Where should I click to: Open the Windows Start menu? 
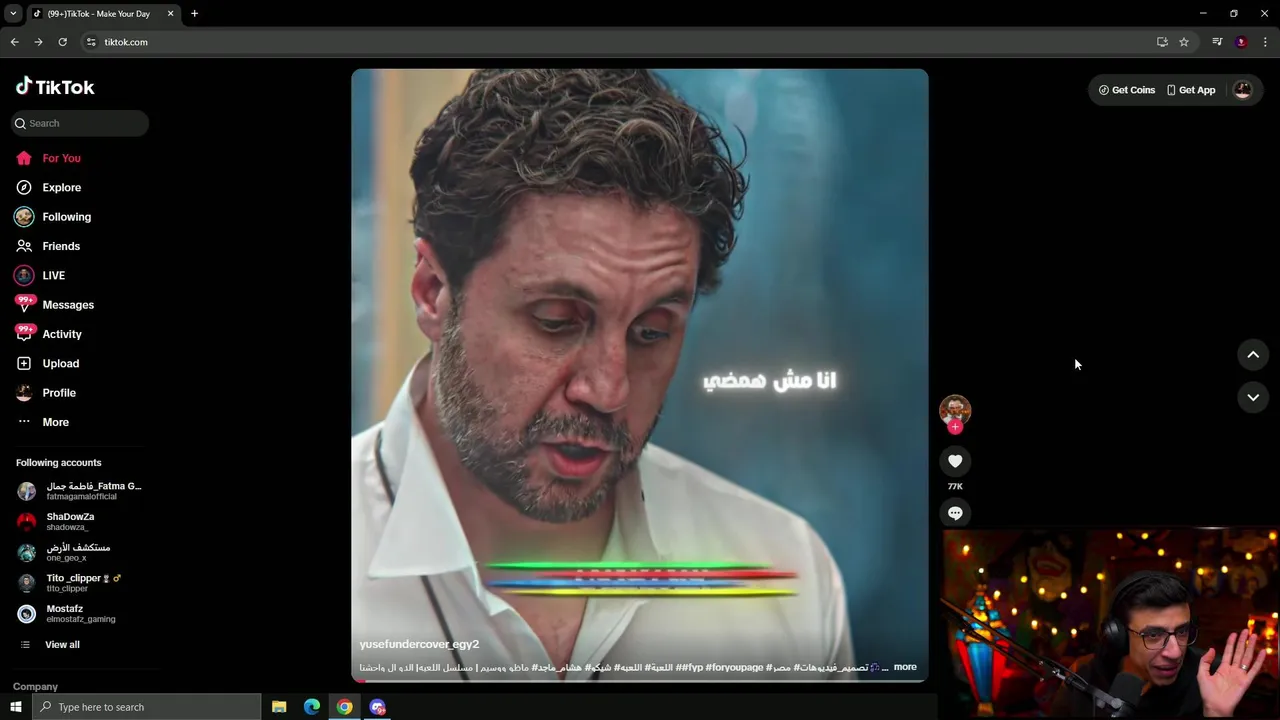15,707
